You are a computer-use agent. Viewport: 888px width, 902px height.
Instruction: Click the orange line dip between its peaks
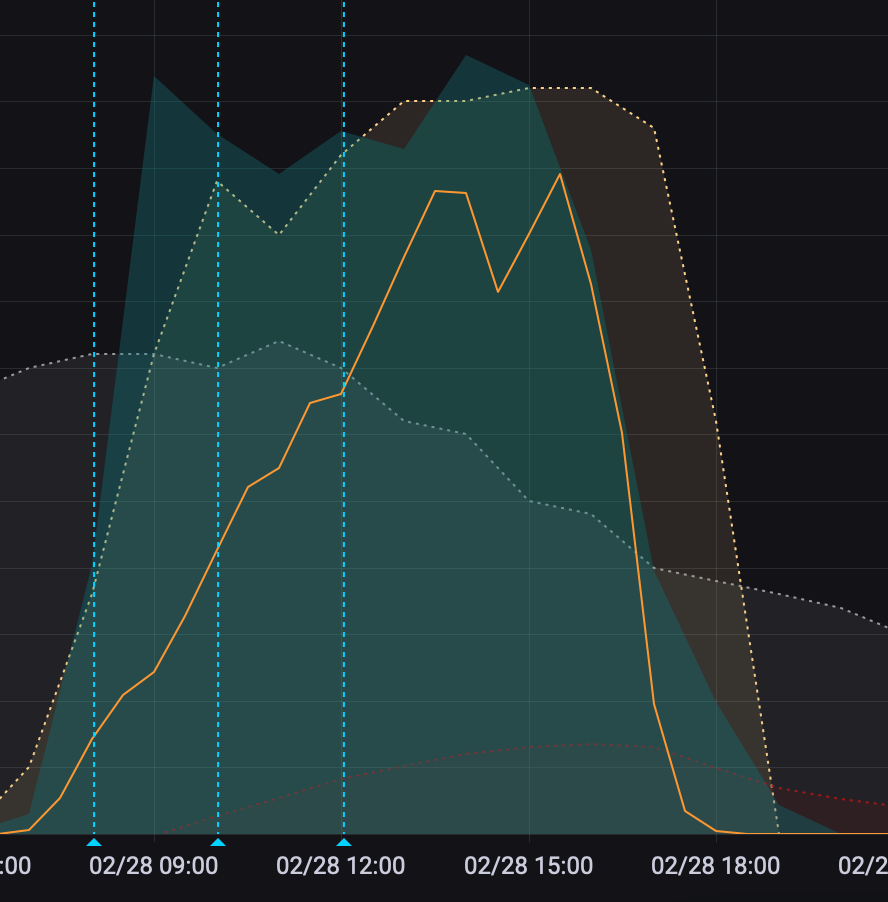498,292
